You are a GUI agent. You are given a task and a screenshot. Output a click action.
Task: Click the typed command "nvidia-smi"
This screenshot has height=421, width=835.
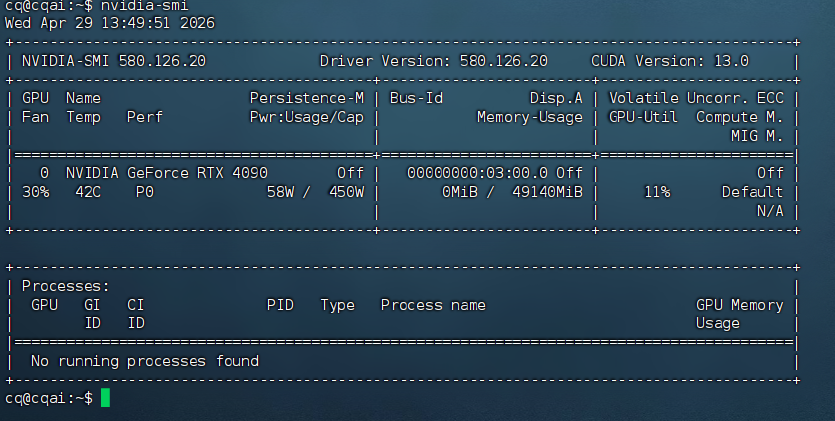[x=144, y=5]
